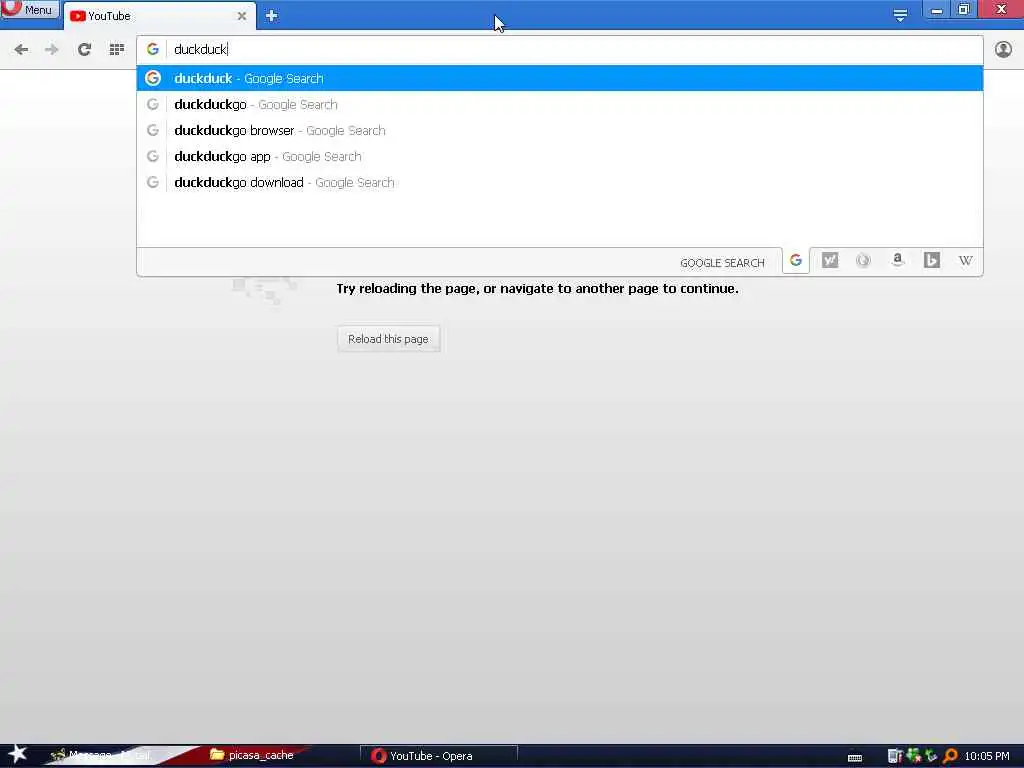The height and width of the screenshot is (768, 1024).
Task: Reload the current page with toolbar icon
Action: pyautogui.click(x=84, y=50)
